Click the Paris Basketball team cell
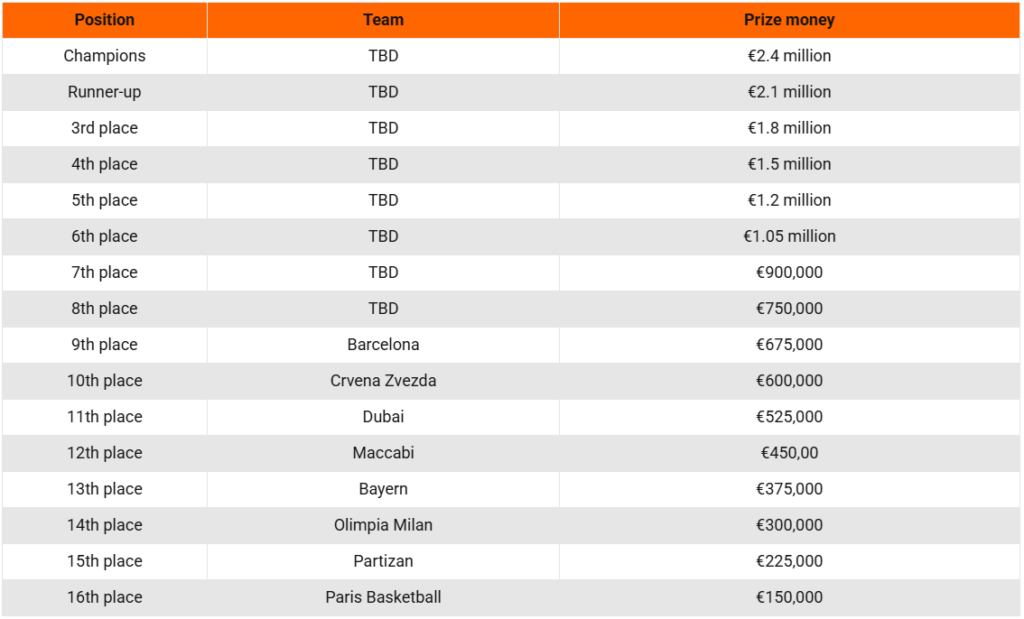The image size is (1024, 619). coord(383,597)
